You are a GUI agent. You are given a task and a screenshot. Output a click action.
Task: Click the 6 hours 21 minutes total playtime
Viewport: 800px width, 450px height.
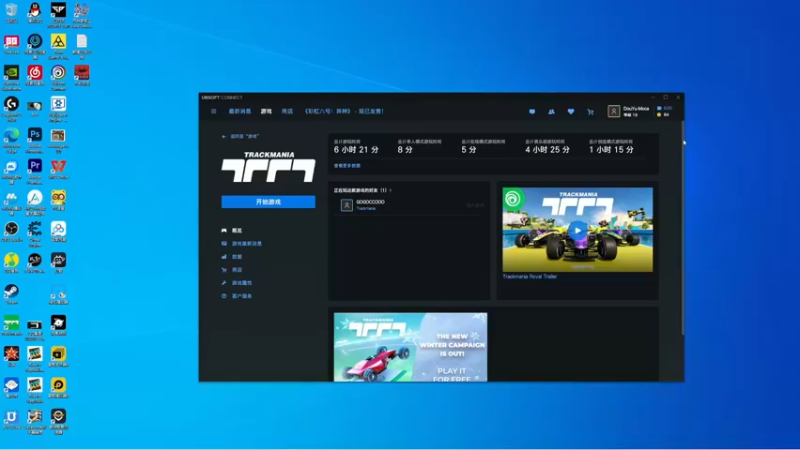(x=356, y=149)
